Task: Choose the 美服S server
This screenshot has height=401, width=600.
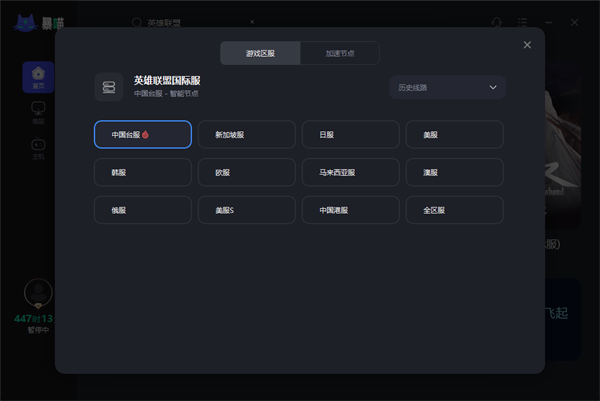Action: [x=246, y=210]
